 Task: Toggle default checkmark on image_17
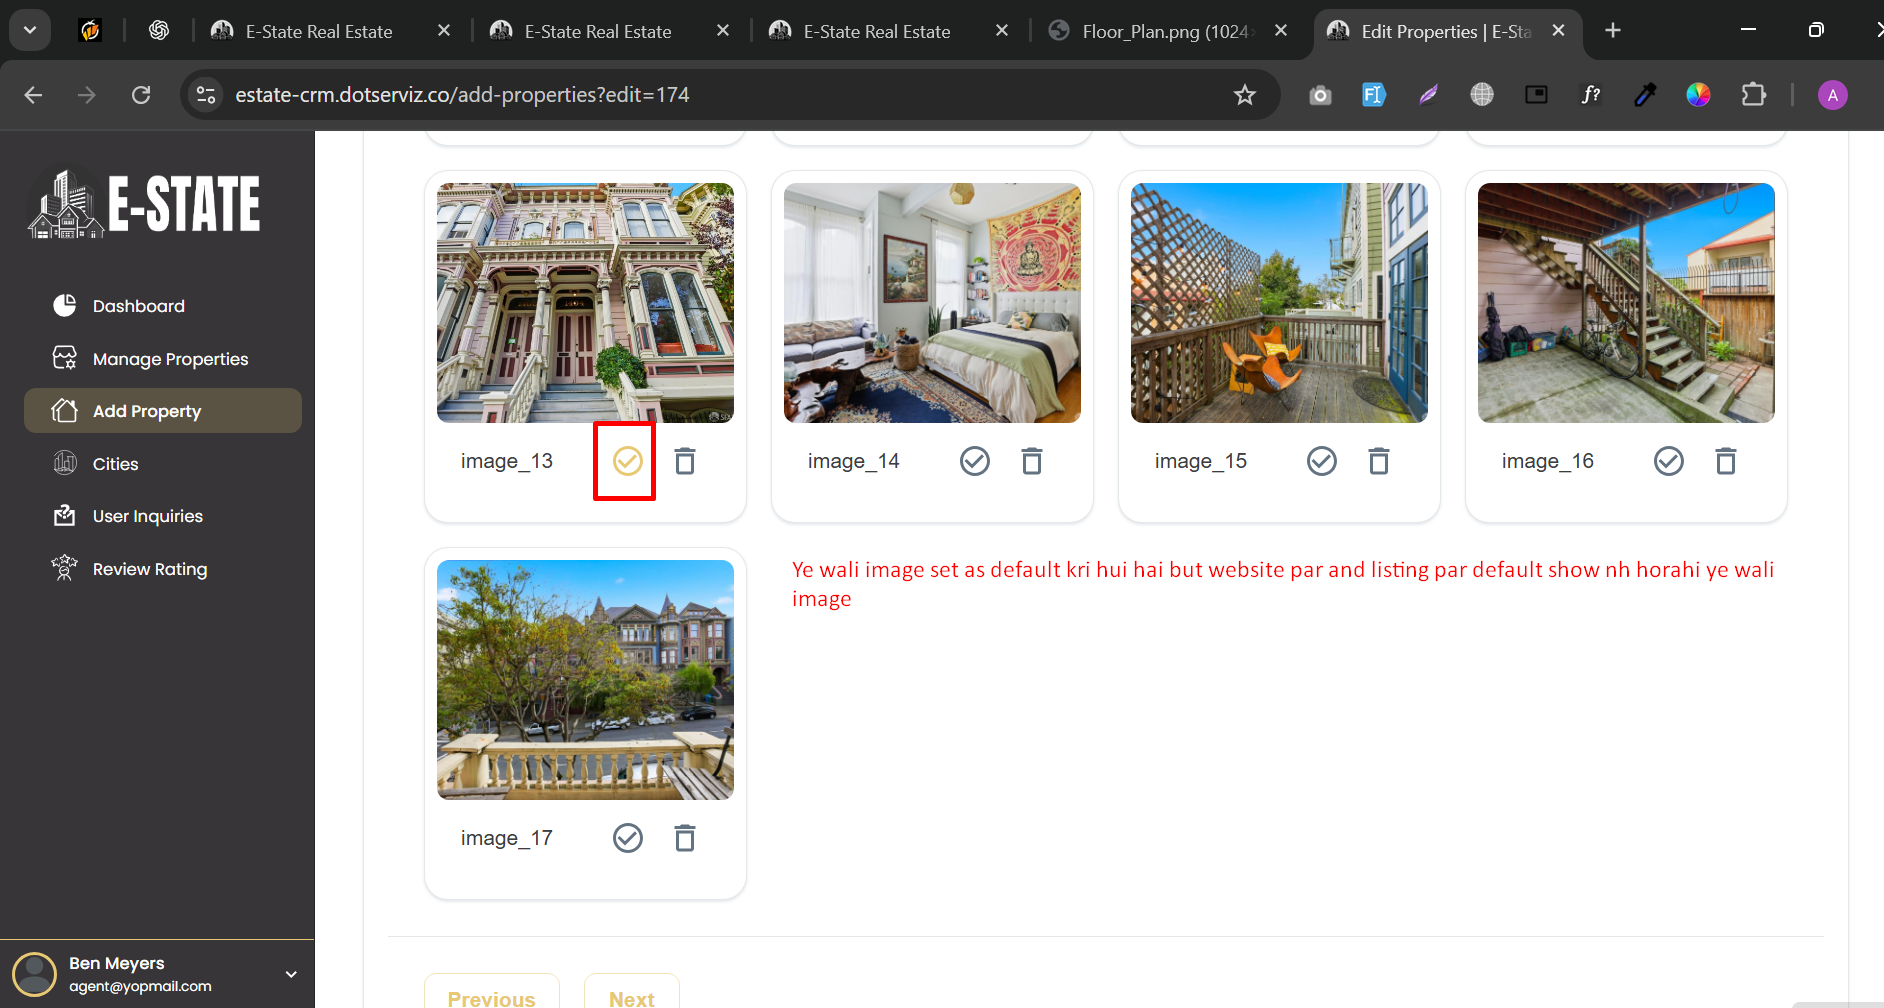(x=628, y=838)
